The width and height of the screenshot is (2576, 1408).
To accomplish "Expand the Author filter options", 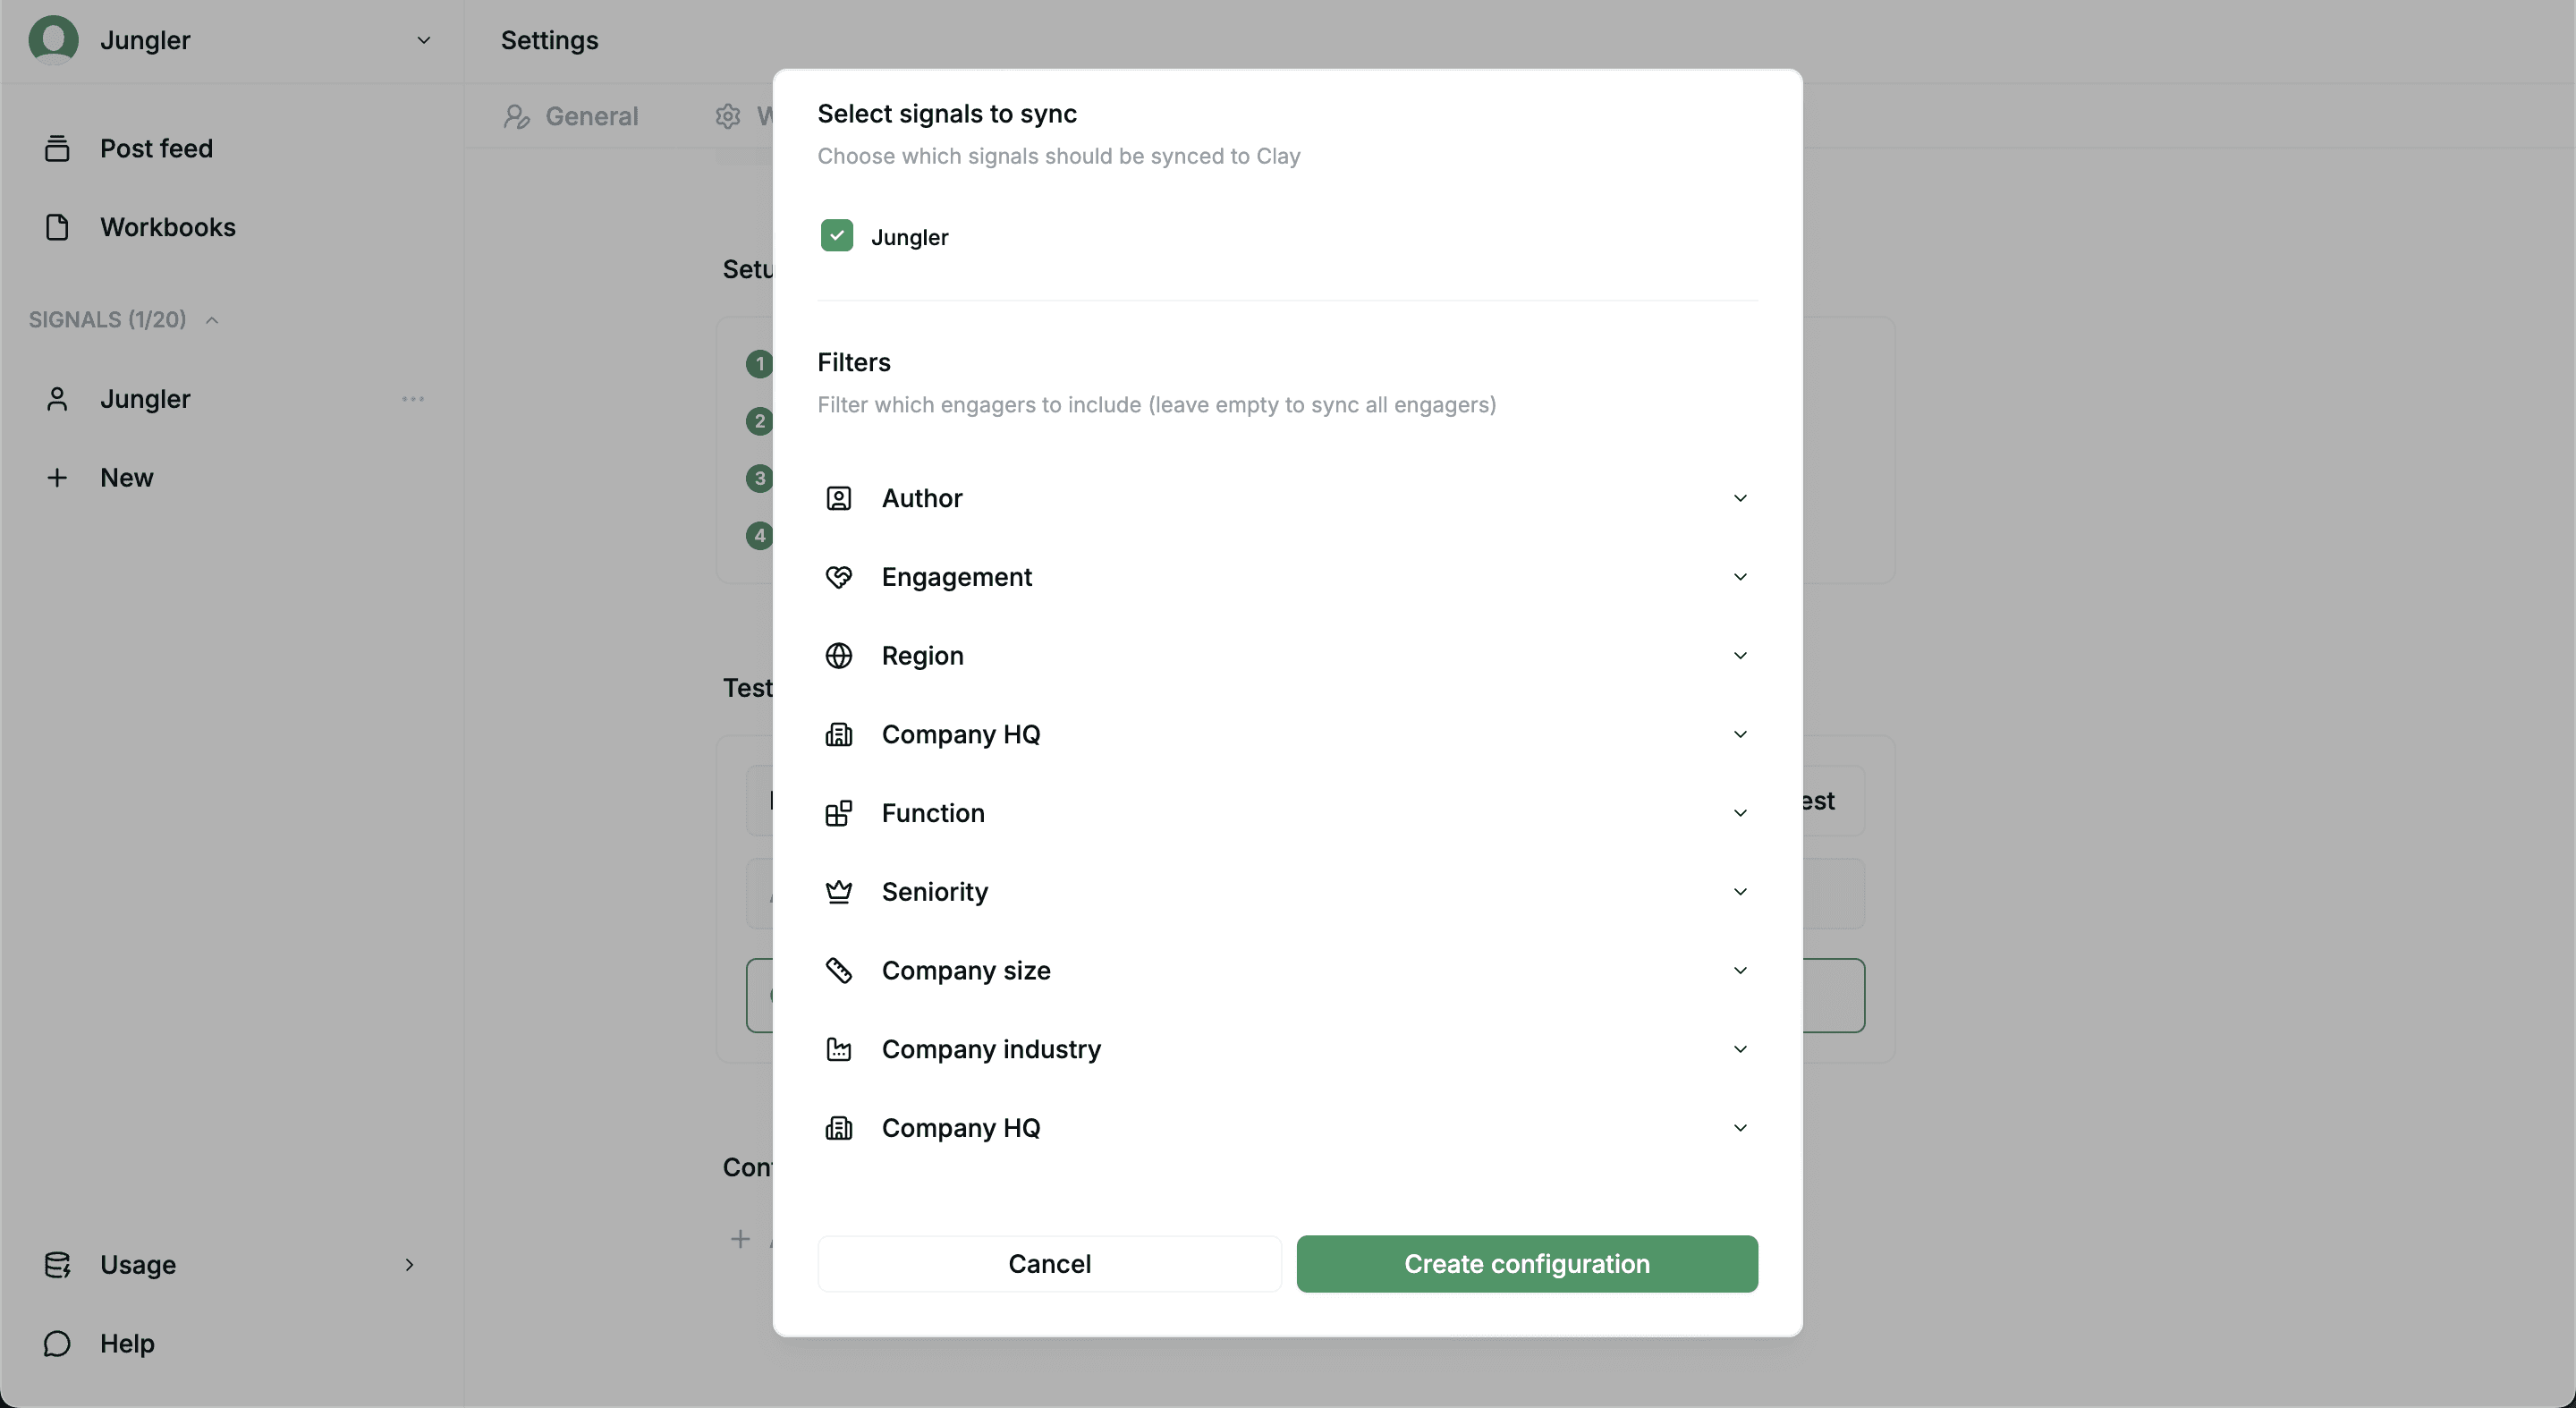I will pyautogui.click(x=1739, y=498).
